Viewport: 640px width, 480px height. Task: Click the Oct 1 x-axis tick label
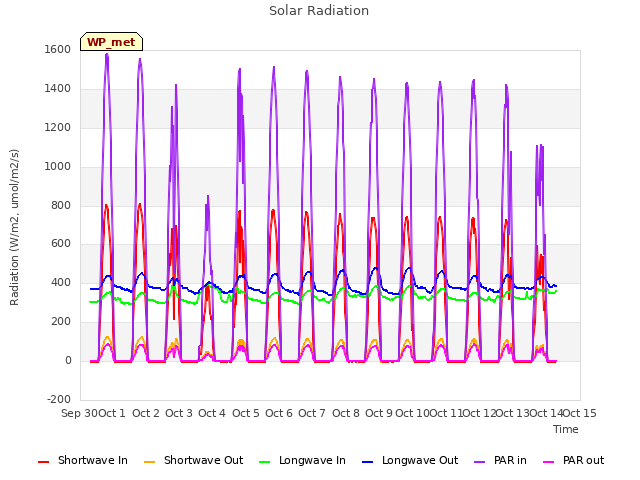[112, 413]
